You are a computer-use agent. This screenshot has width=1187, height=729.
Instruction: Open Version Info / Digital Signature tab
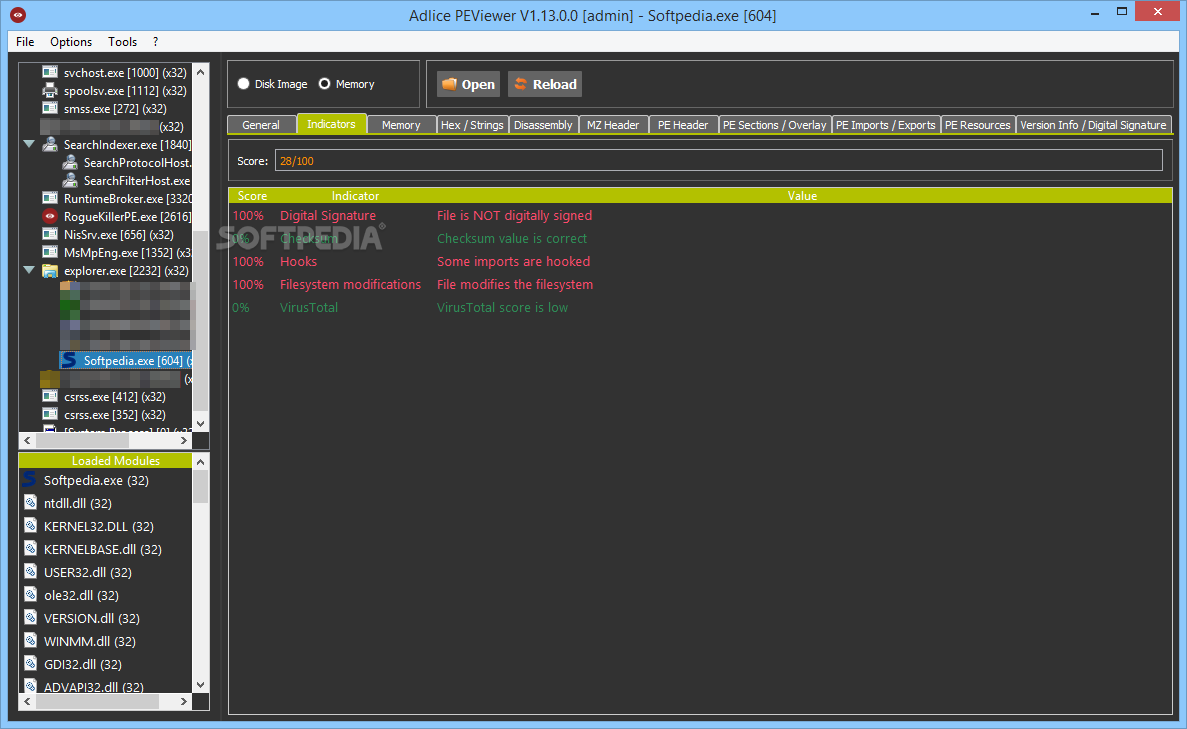[x=1093, y=125]
